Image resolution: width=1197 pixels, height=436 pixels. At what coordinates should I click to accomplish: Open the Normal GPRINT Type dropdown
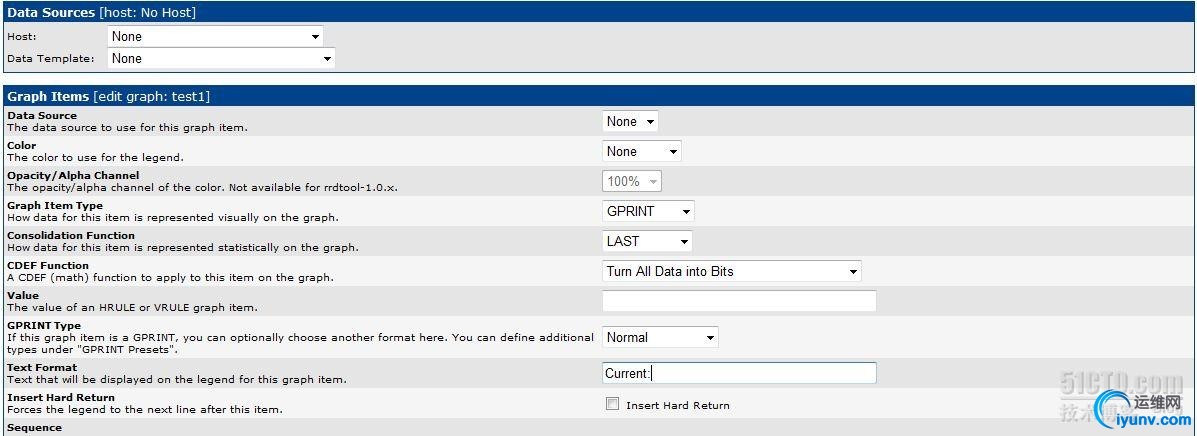pyautogui.click(x=660, y=337)
